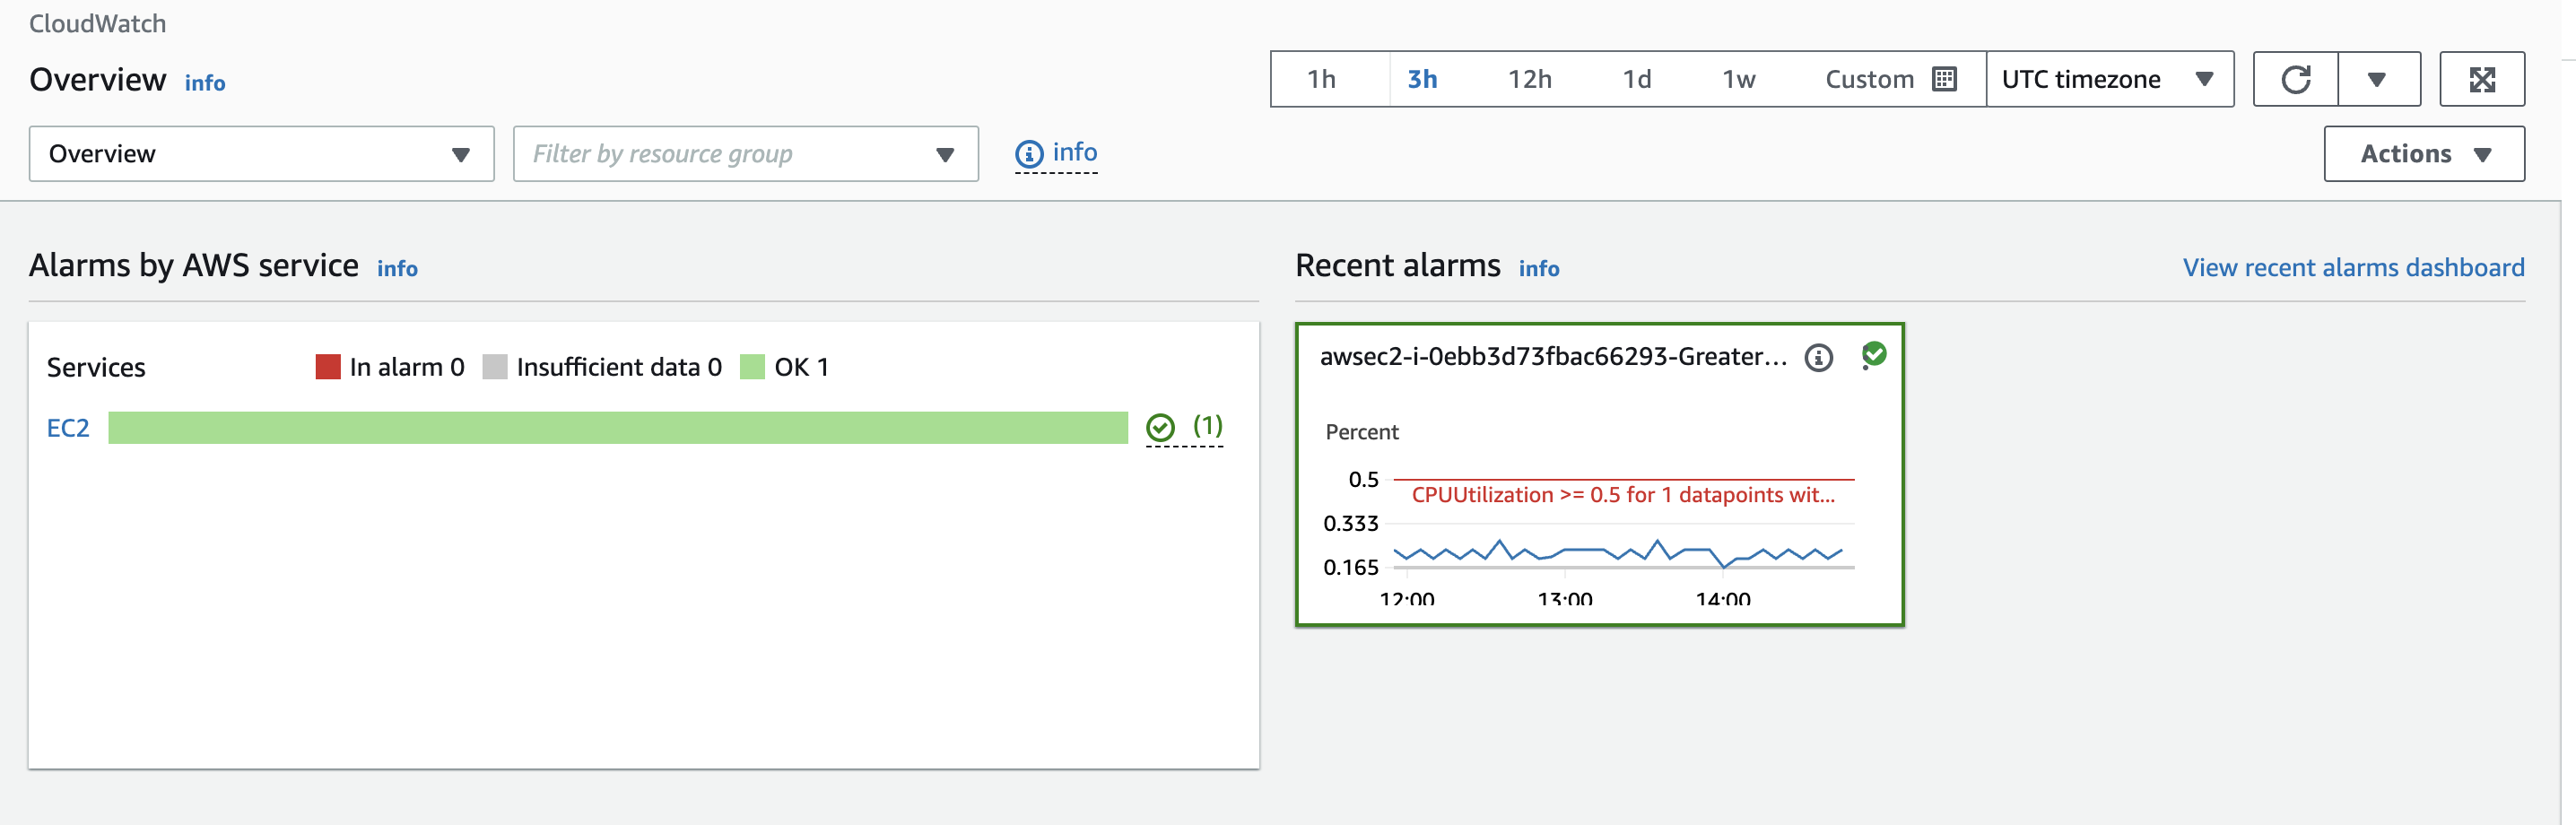Open the UTC timezone selector
Viewport: 2576px width, 825px height.
pyautogui.click(x=2109, y=79)
